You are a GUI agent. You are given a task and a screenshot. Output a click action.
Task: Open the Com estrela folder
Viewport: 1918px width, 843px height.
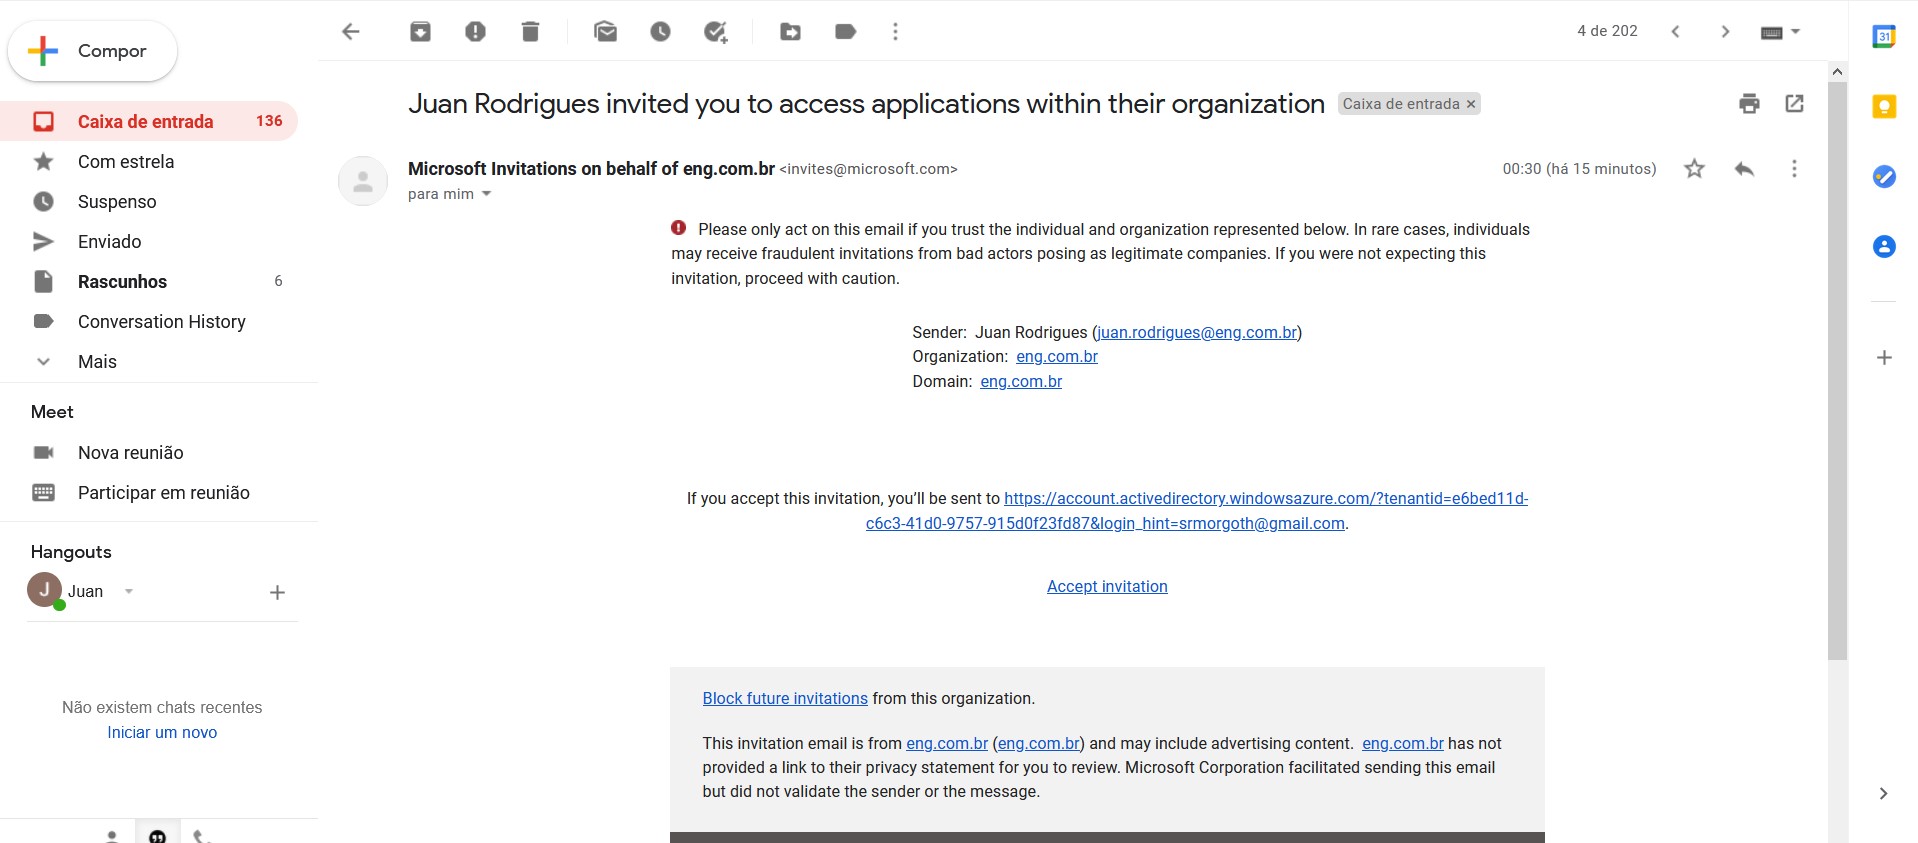click(x=149, y=161)
